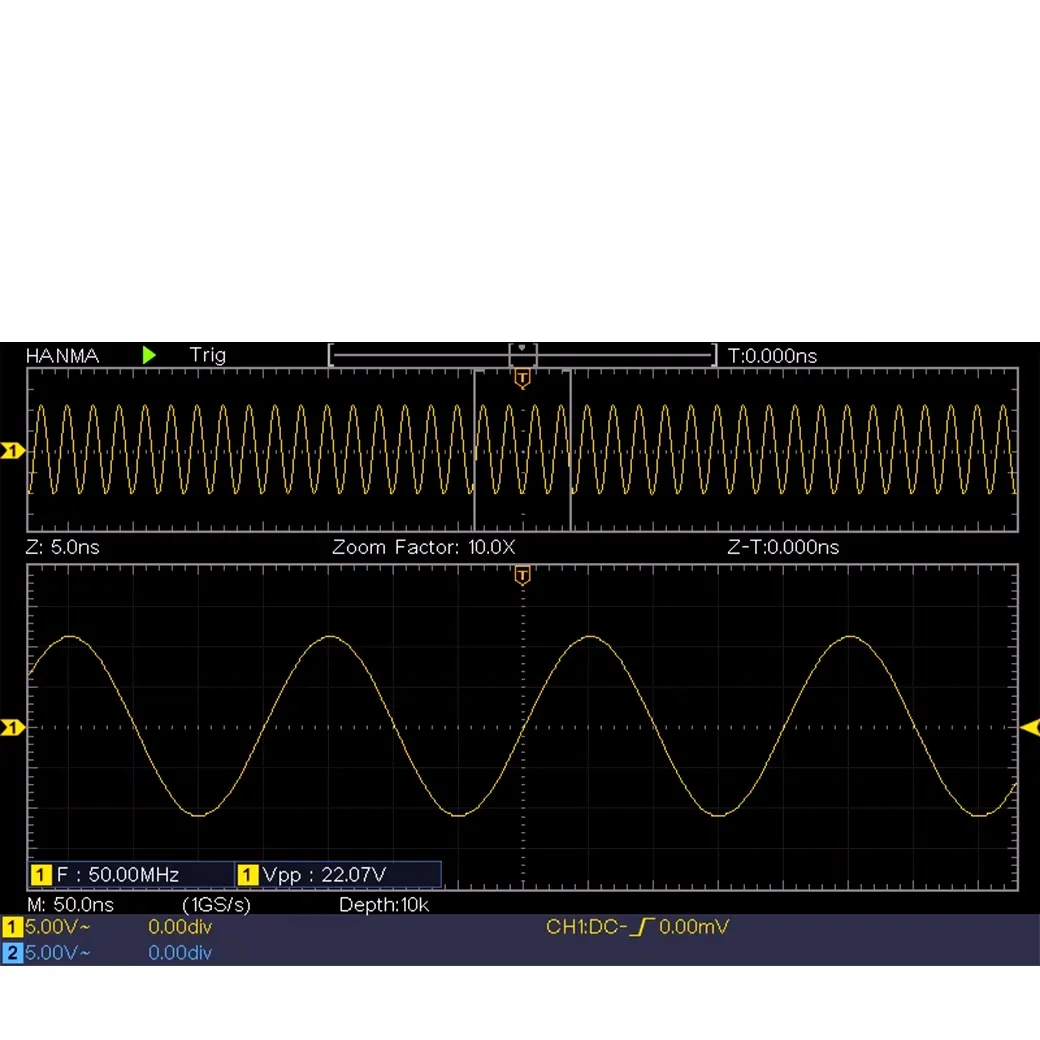Screen dimensions: 1040x1040
Task: Click the Z: 5.0ns zoom timebase readout
Action: point(62,547)
